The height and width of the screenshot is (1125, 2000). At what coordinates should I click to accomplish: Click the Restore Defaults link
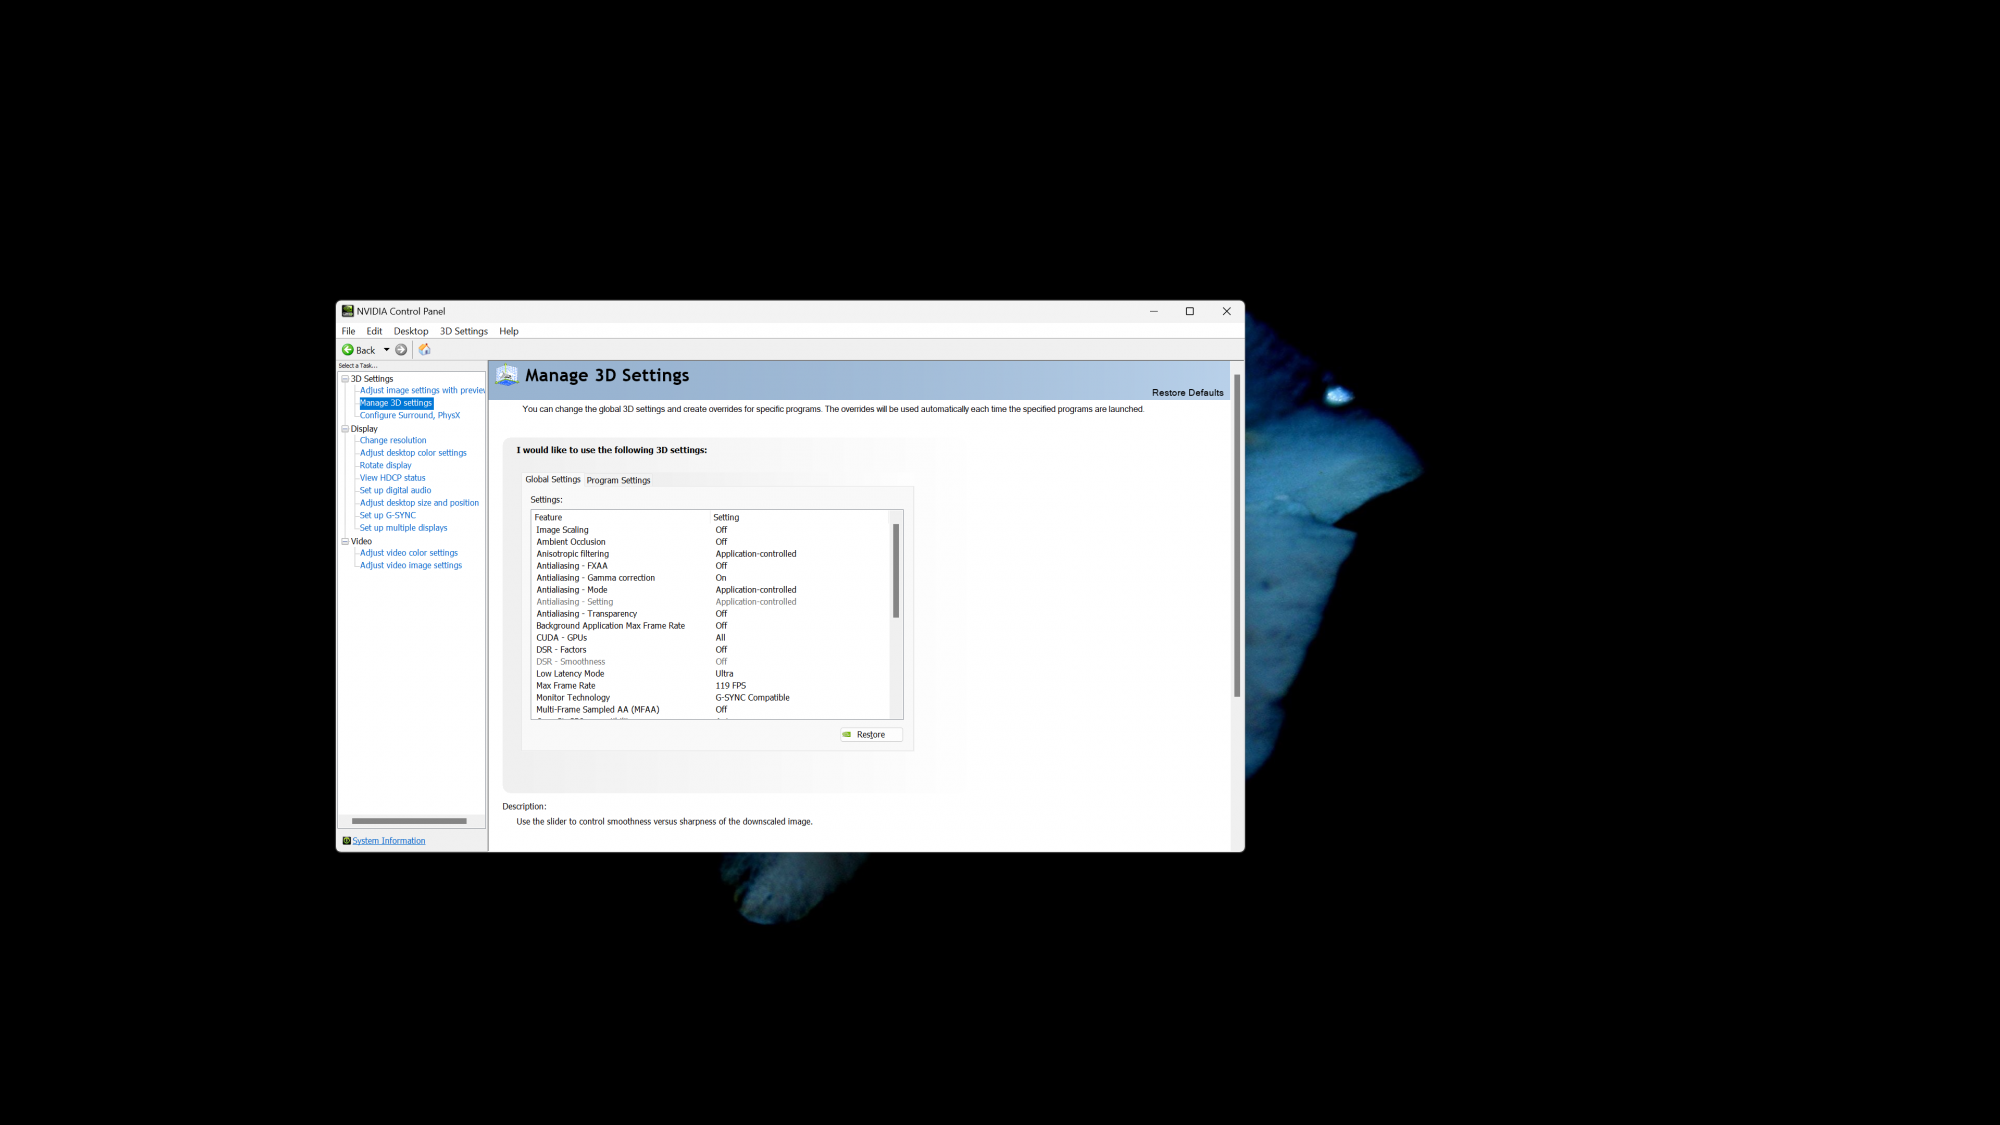(1187, 393)
